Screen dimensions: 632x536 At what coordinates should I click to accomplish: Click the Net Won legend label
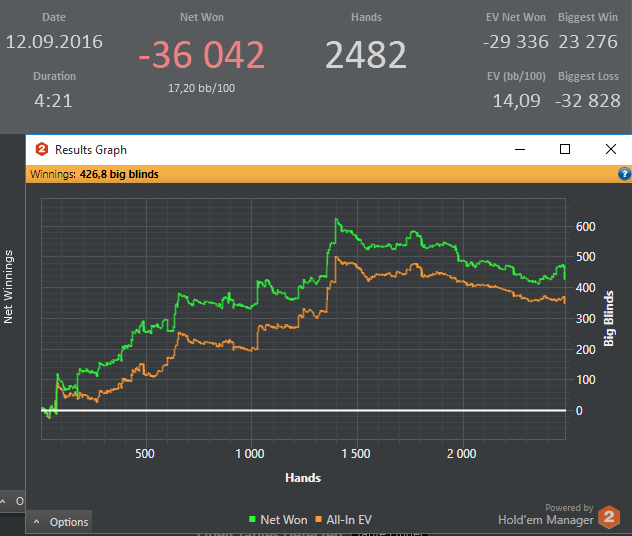pos(284,520)
